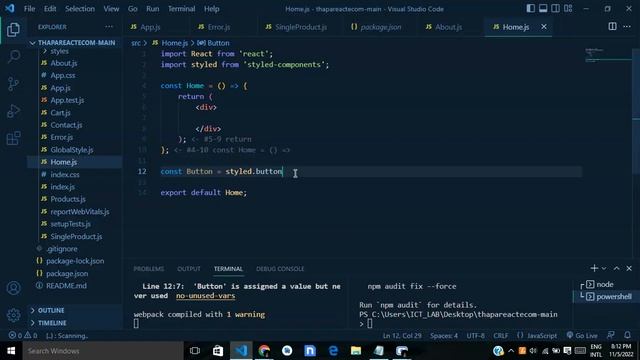Switch to About.js editor tab
Screen dimensions: 640x360
tap(448, 27)
